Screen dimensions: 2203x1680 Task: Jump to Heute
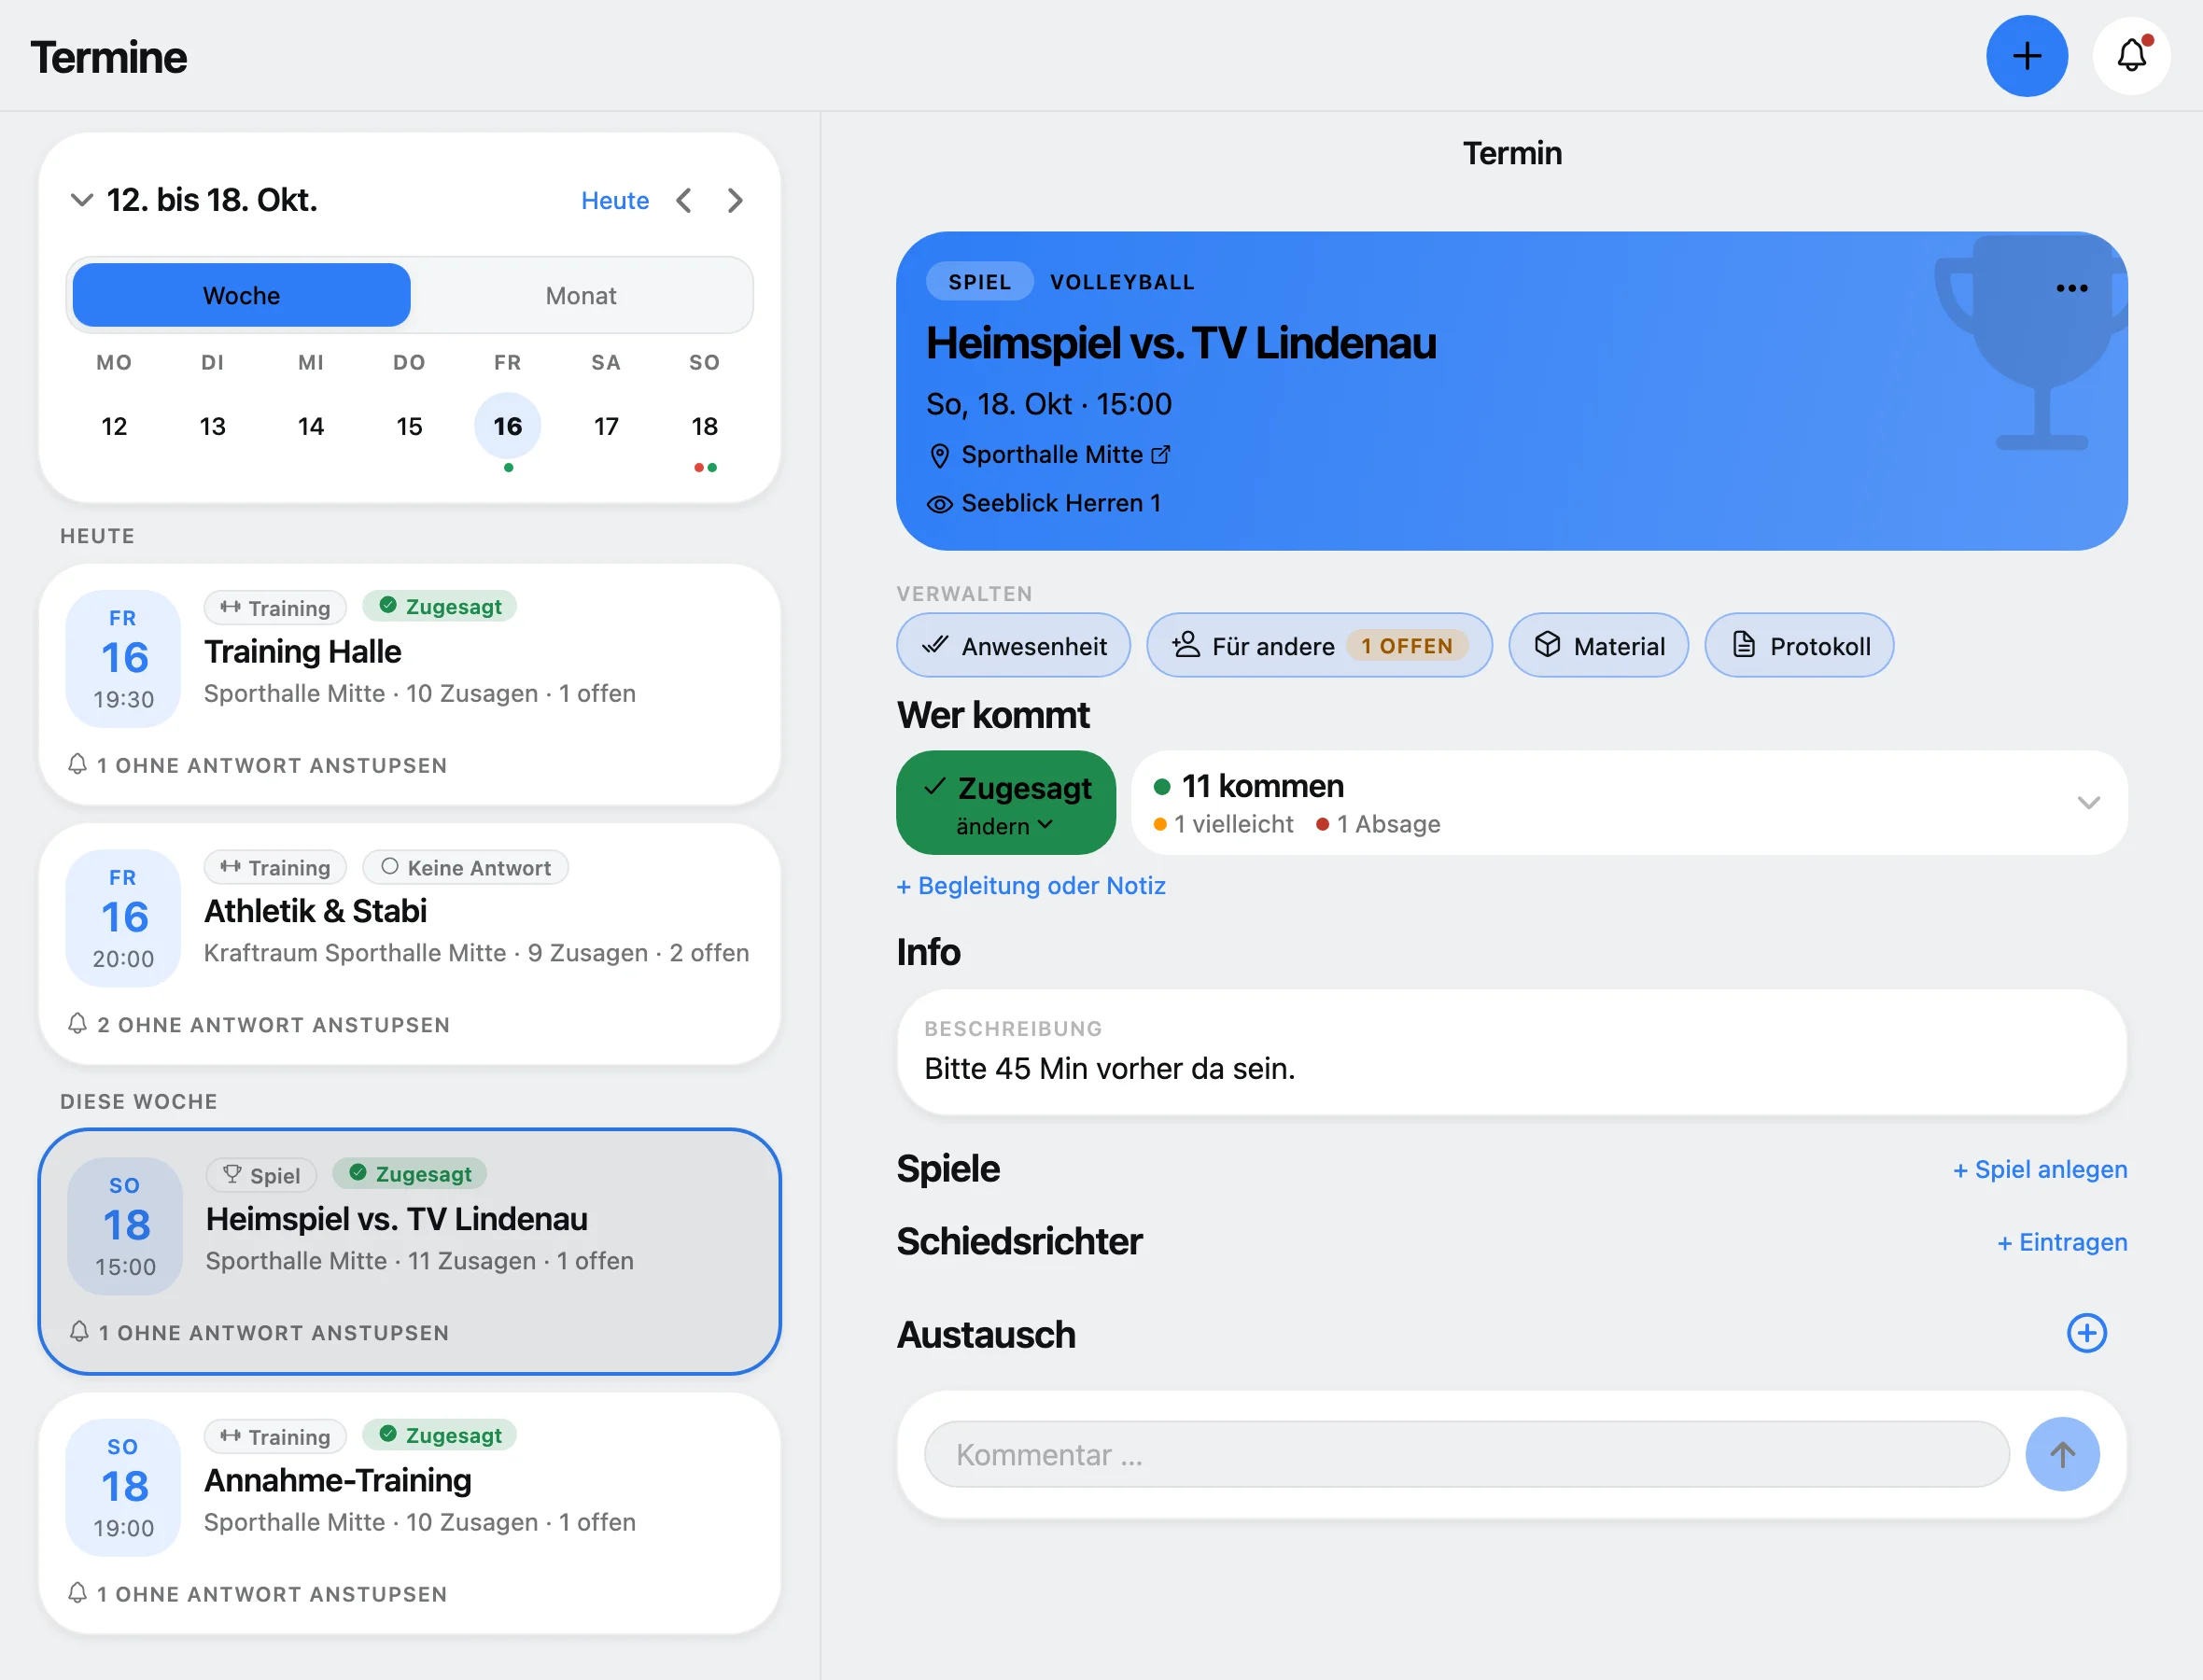(x=615, y=200)
